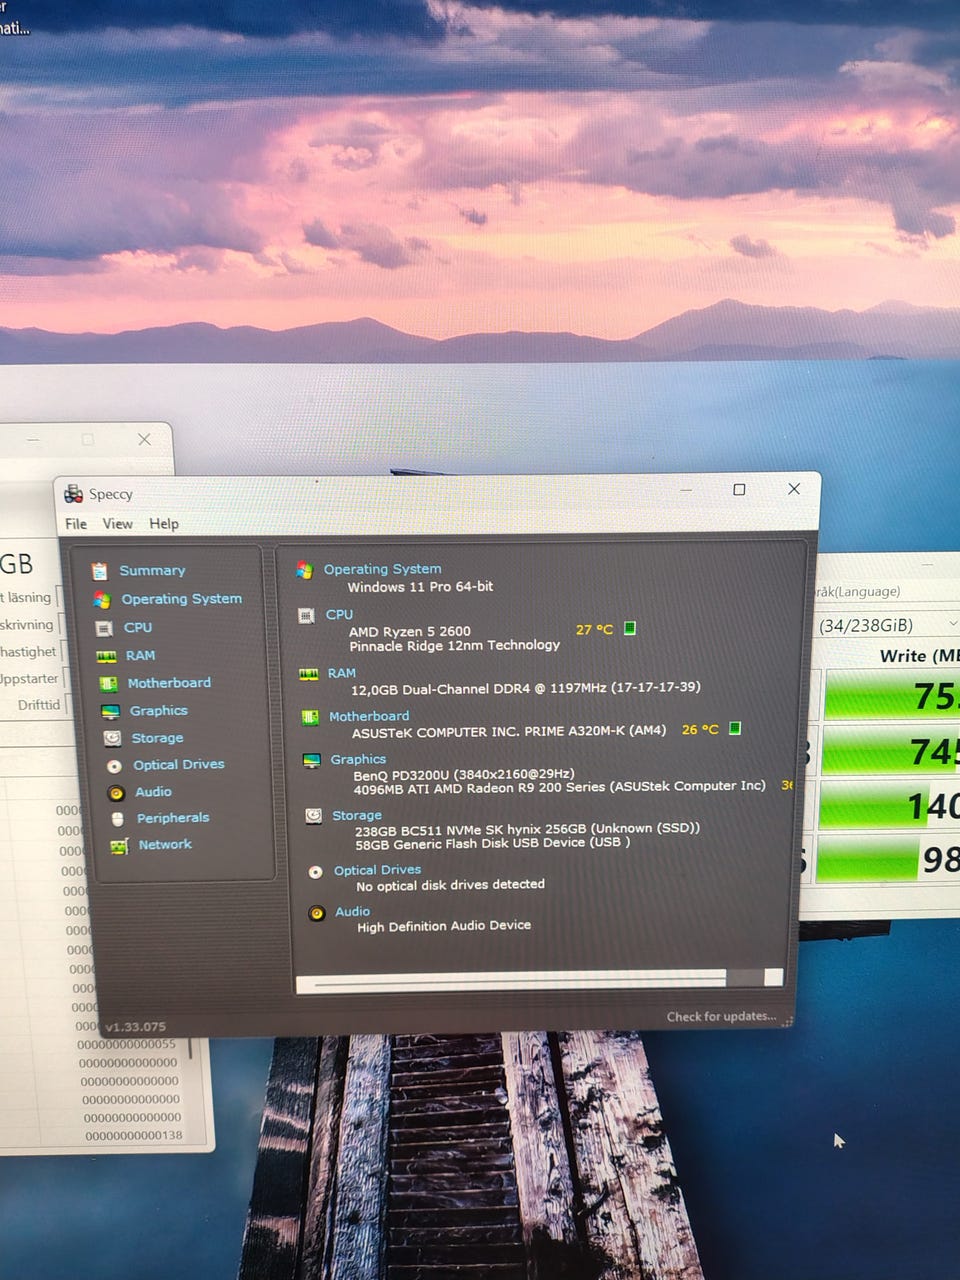Click the Graphics icon in summary panel
This screenshot has height=1280, width=960.
tap(312, 760)
